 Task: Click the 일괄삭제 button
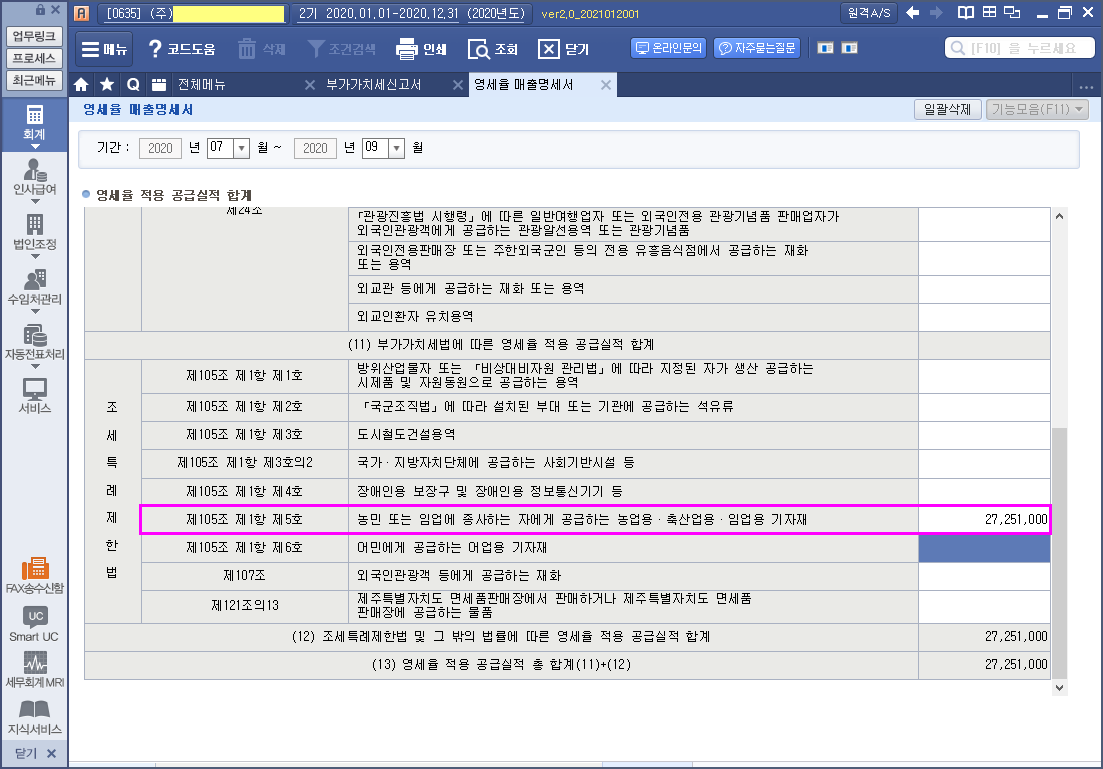pos(948,109)
